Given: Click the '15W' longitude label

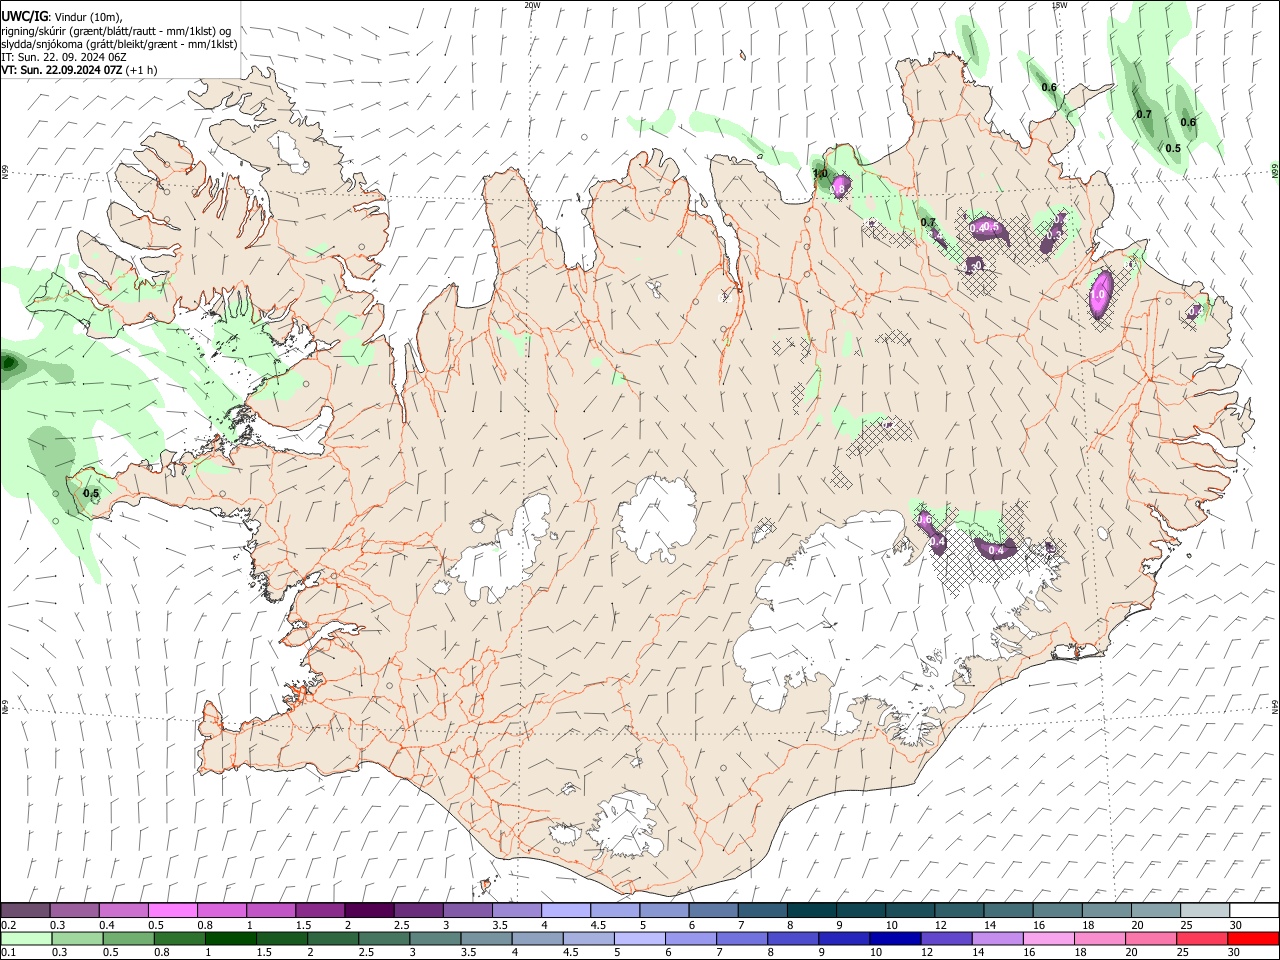Looking at the screenshot, I should 1059,5.
